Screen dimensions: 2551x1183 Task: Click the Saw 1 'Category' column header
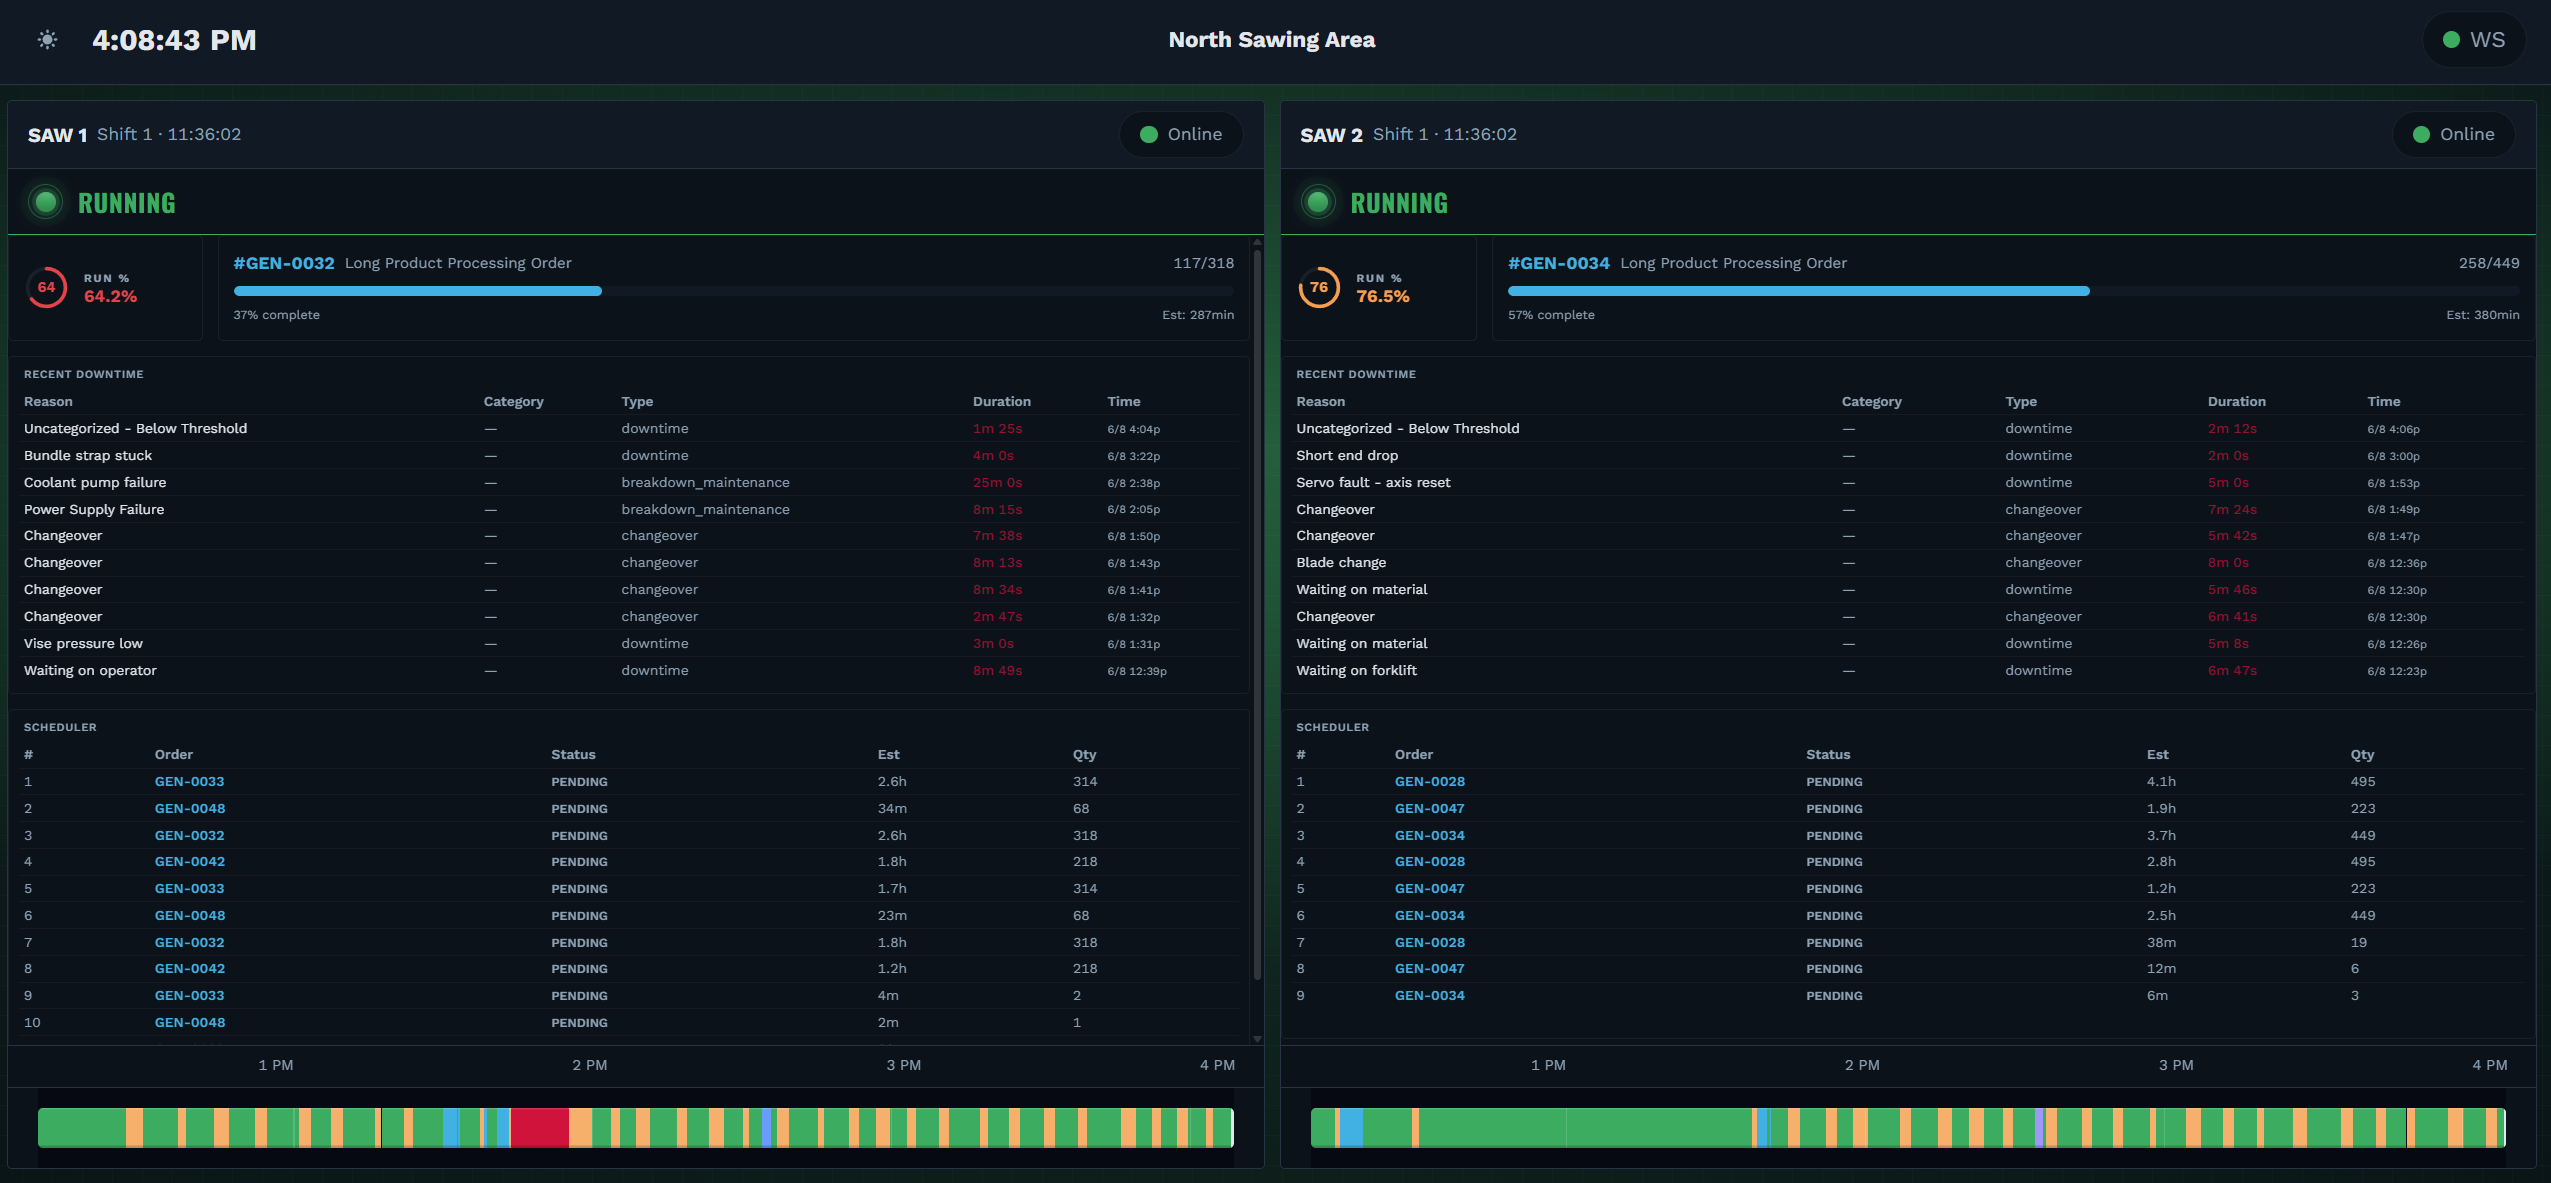[x=514, y=402]
